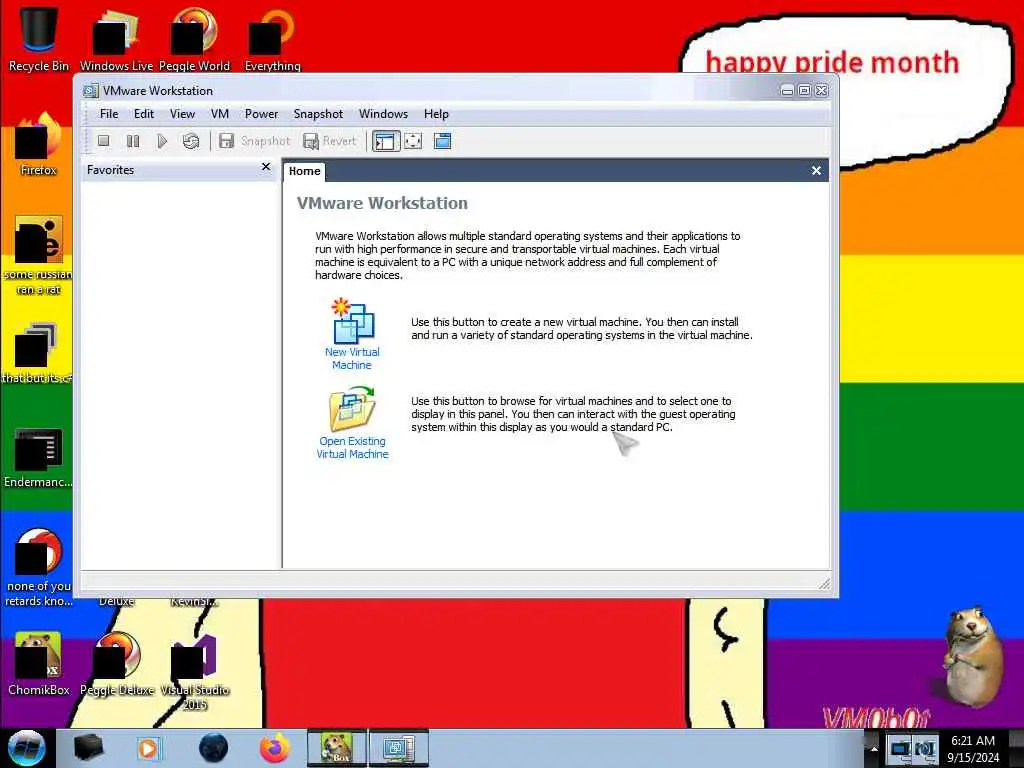The height and width of the screenshot is (768, 1024).
Task: Open the Windows Start button
Action: pos(27,748)
